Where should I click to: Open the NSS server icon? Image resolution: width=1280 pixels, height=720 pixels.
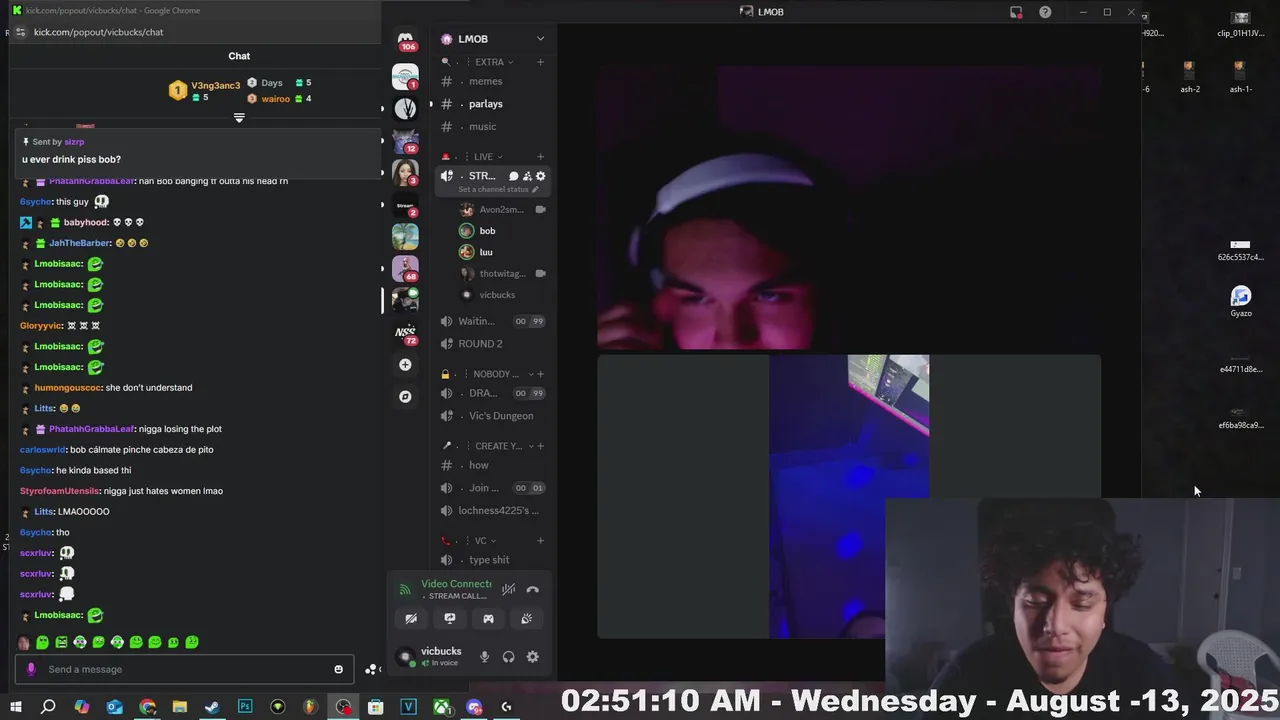(x=405, y=332)
